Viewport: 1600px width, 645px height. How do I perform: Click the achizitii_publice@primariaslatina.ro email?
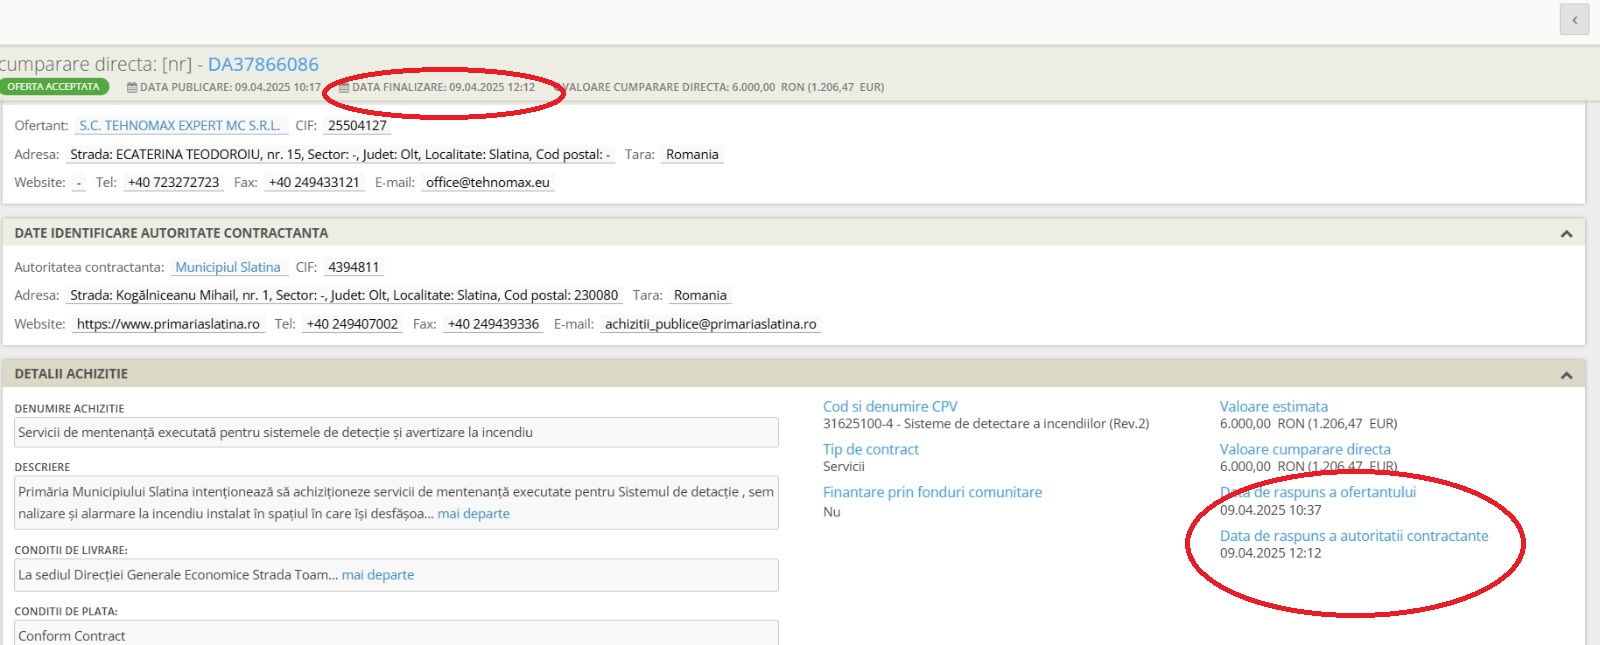(710, 325)
